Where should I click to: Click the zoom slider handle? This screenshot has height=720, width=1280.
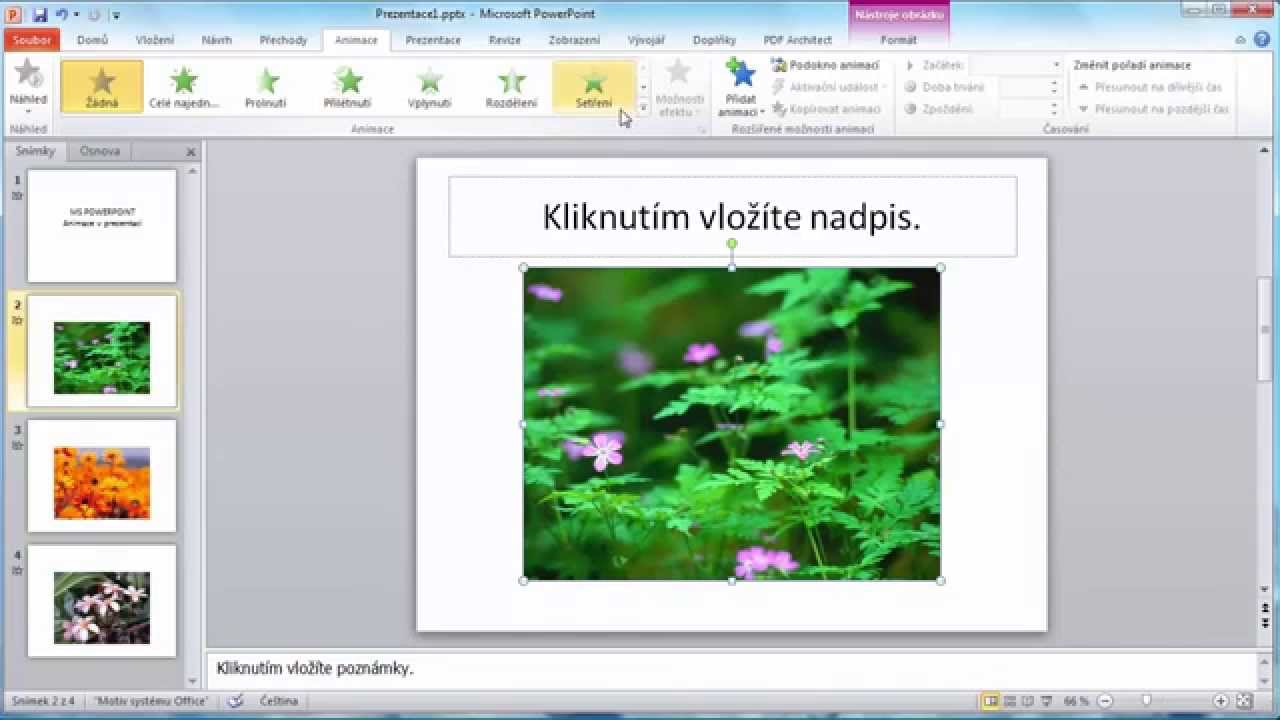tap(1147, 701)
